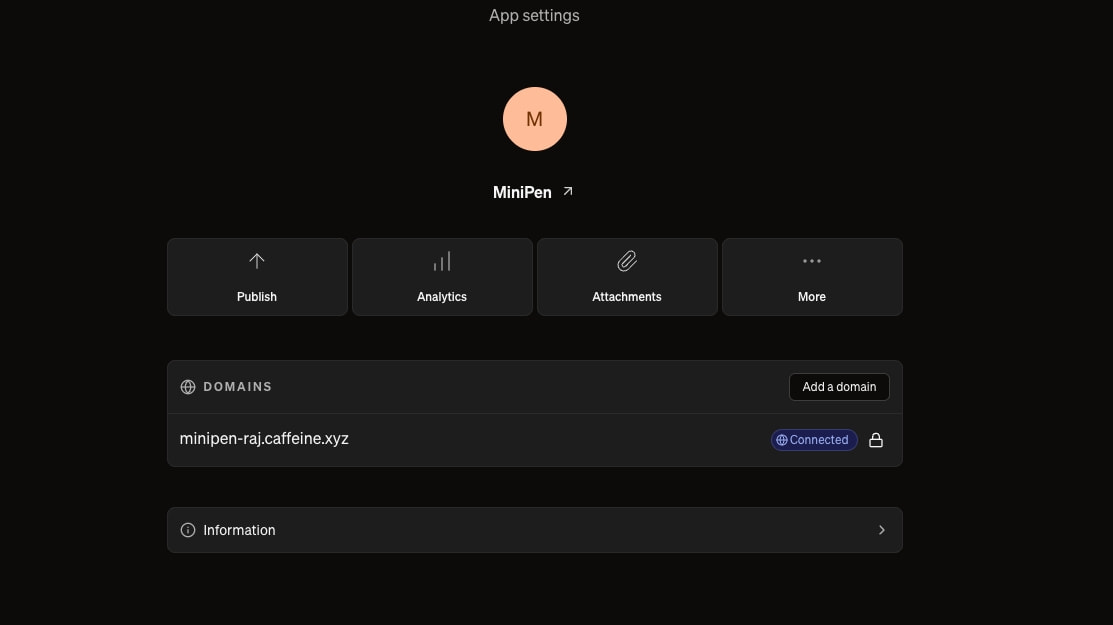The width and height of the screenshot is (1113, 625).
Task: Open the Publish card
Action: point(257,277)
